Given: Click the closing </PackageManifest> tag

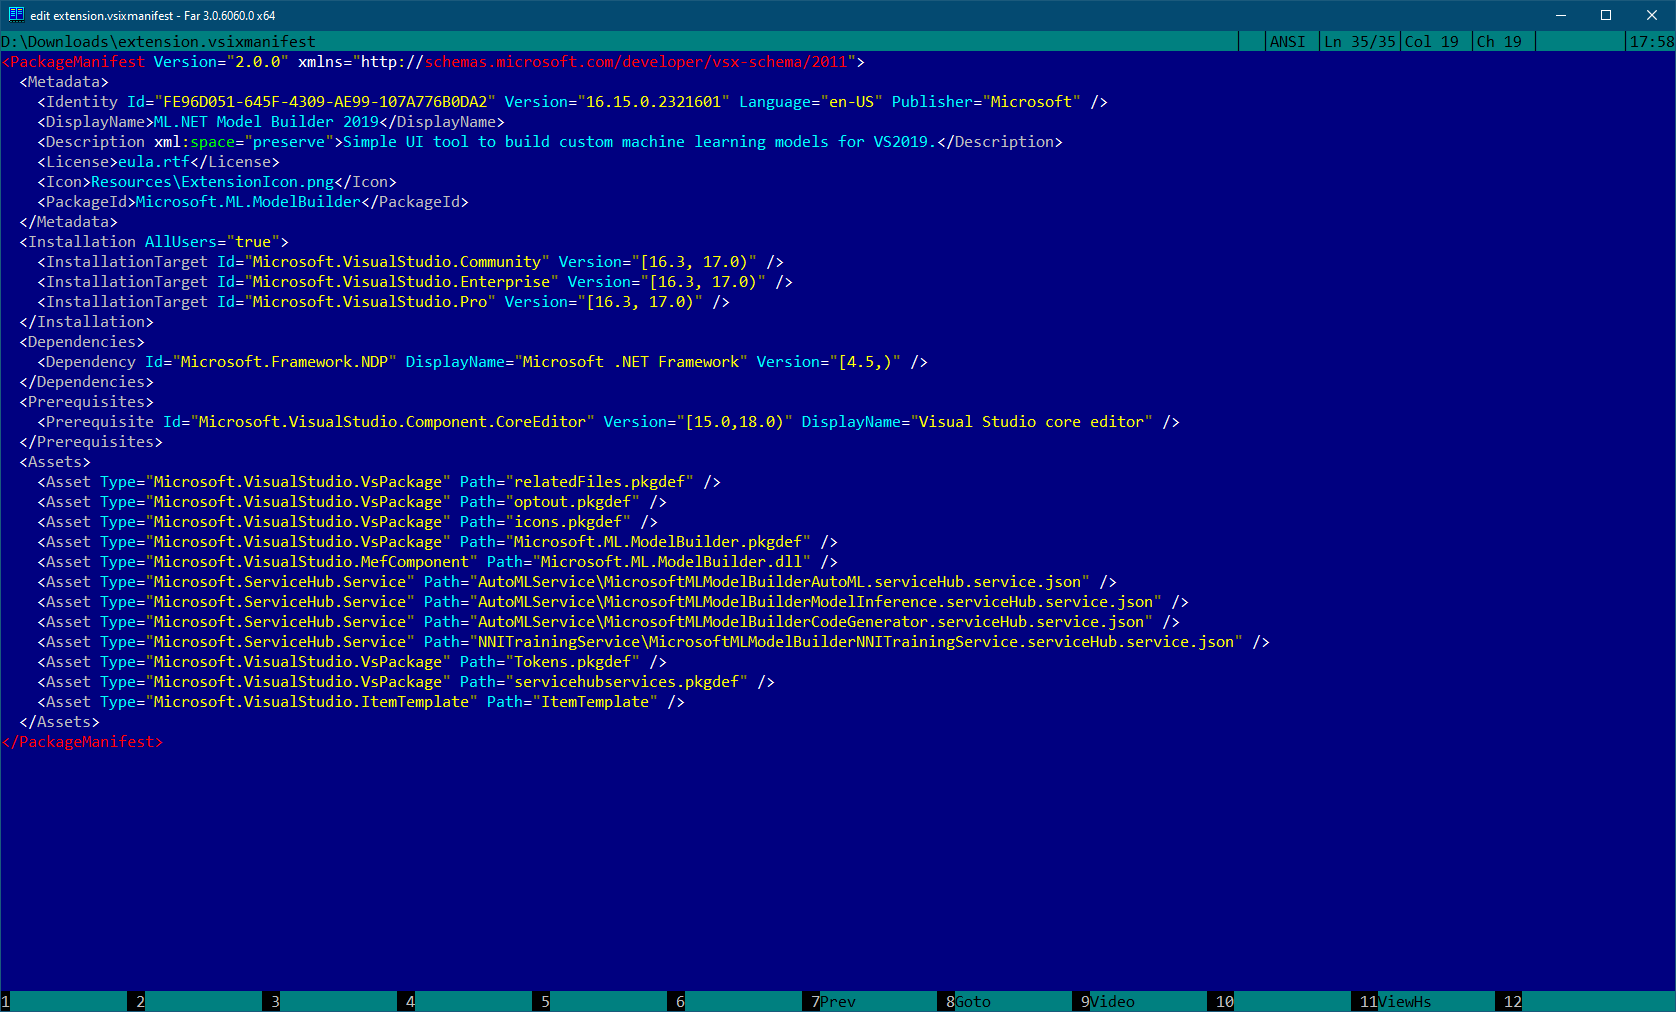Looking at the screenshot, I should (83, 741).
